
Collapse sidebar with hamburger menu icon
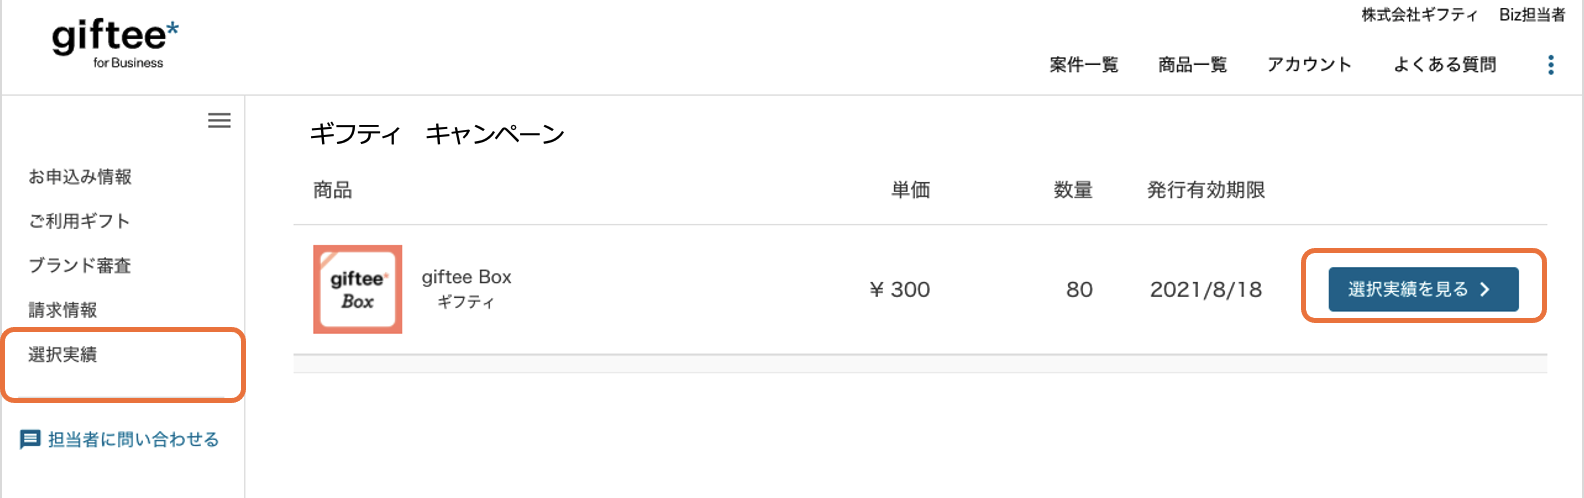[219, 121]
